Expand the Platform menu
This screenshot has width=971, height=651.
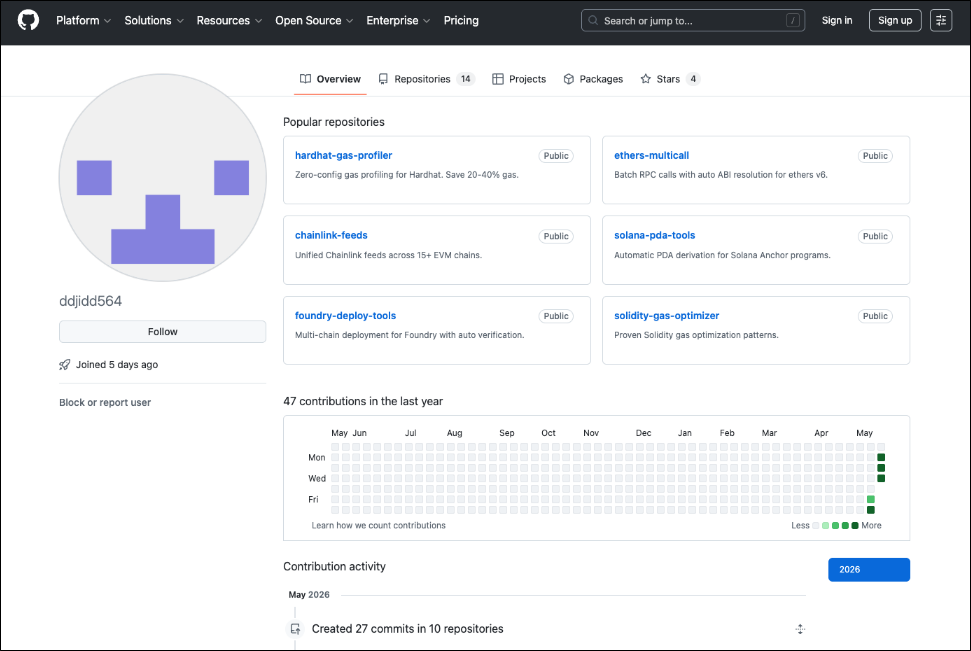click(x=84, y=20)
